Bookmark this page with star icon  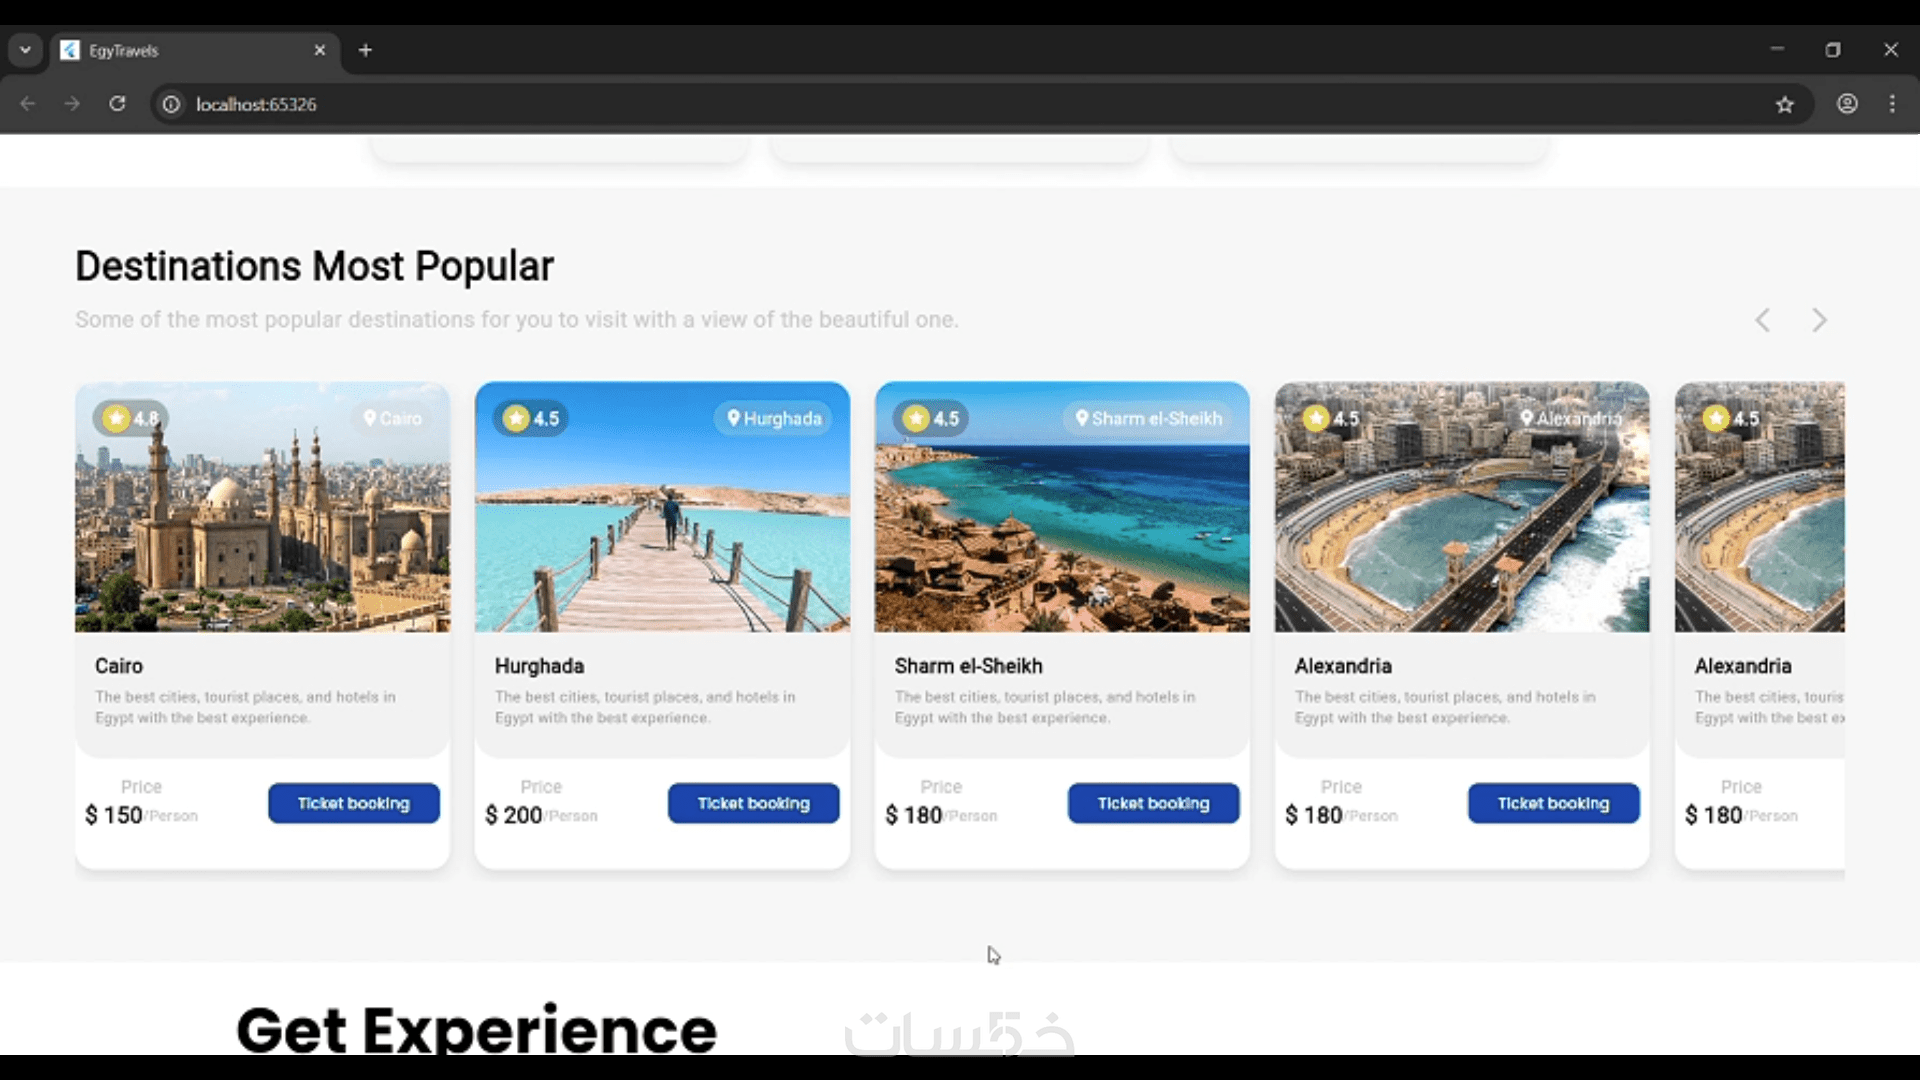(x=1785, y=104)
